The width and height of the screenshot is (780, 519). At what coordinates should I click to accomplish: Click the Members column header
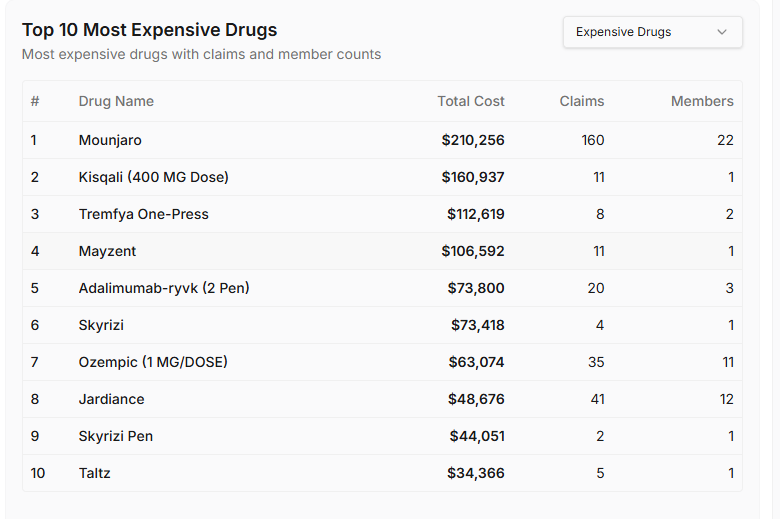(702, 101)
